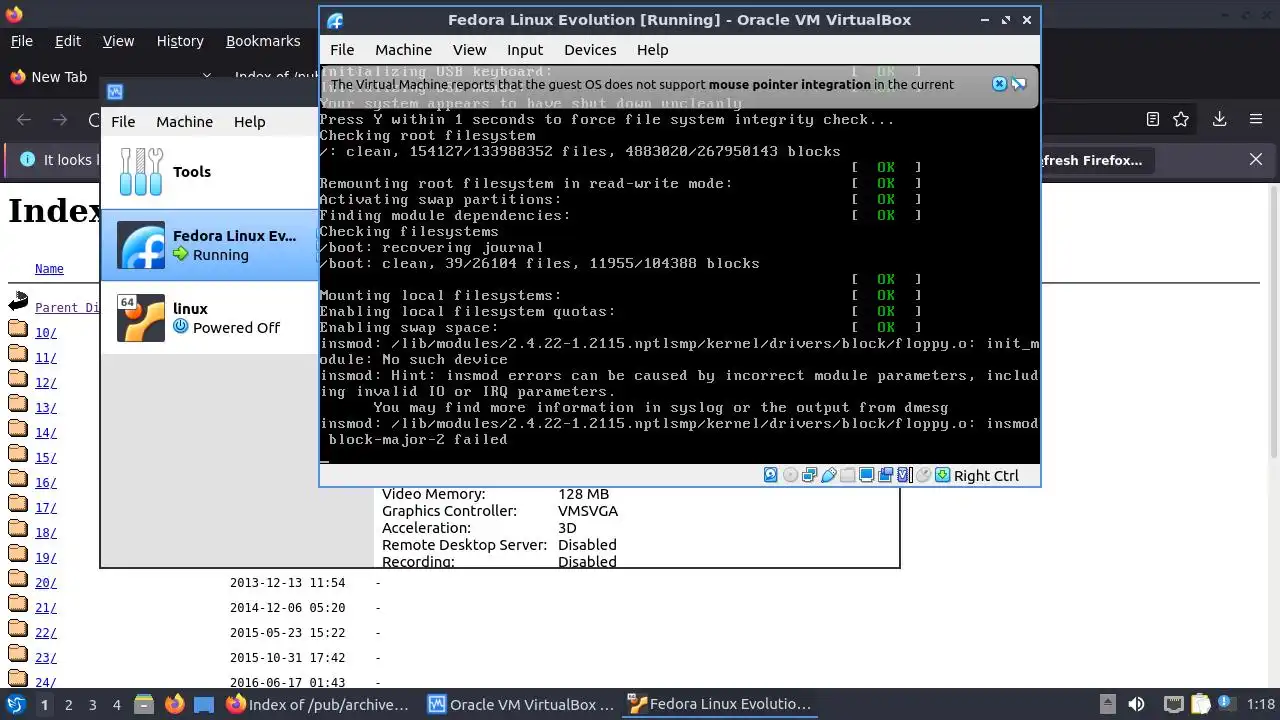
Task: Close the Refresh Firefox notification bar
Action: coord(1256,159)
